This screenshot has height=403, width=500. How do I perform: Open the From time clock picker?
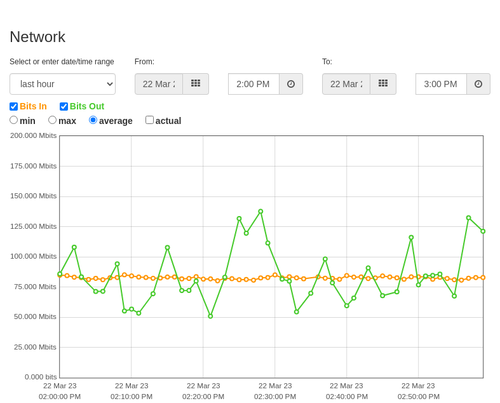coord(291,84)
